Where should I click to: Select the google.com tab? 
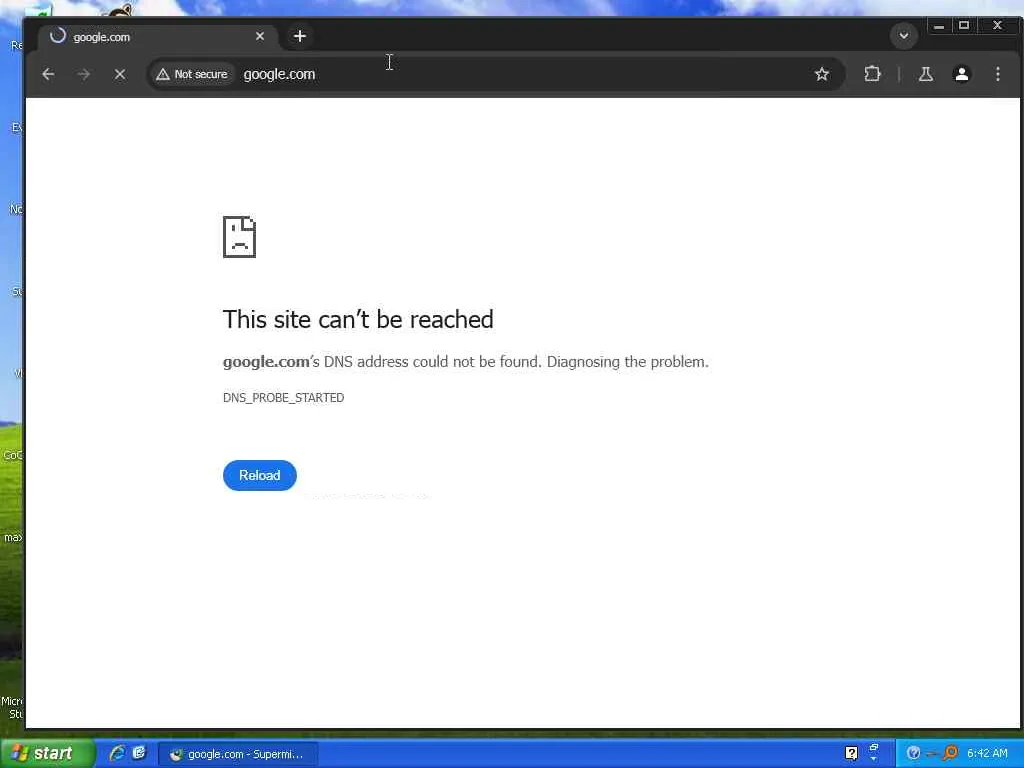[158, 37]
